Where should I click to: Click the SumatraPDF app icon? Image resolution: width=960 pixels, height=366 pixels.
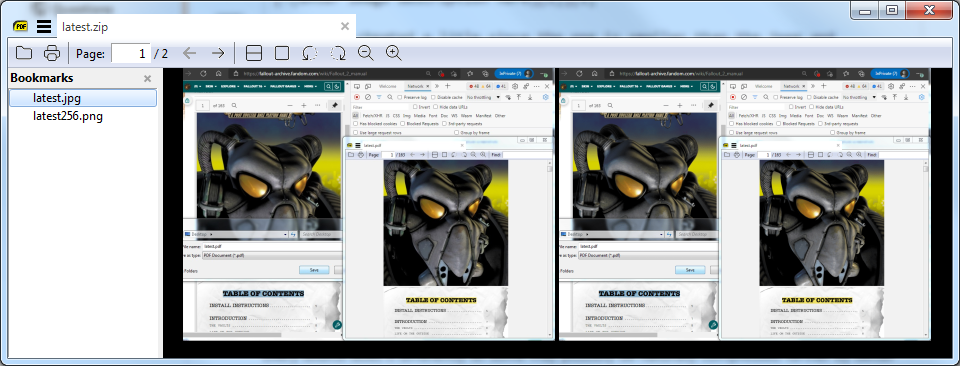[20, 26]
